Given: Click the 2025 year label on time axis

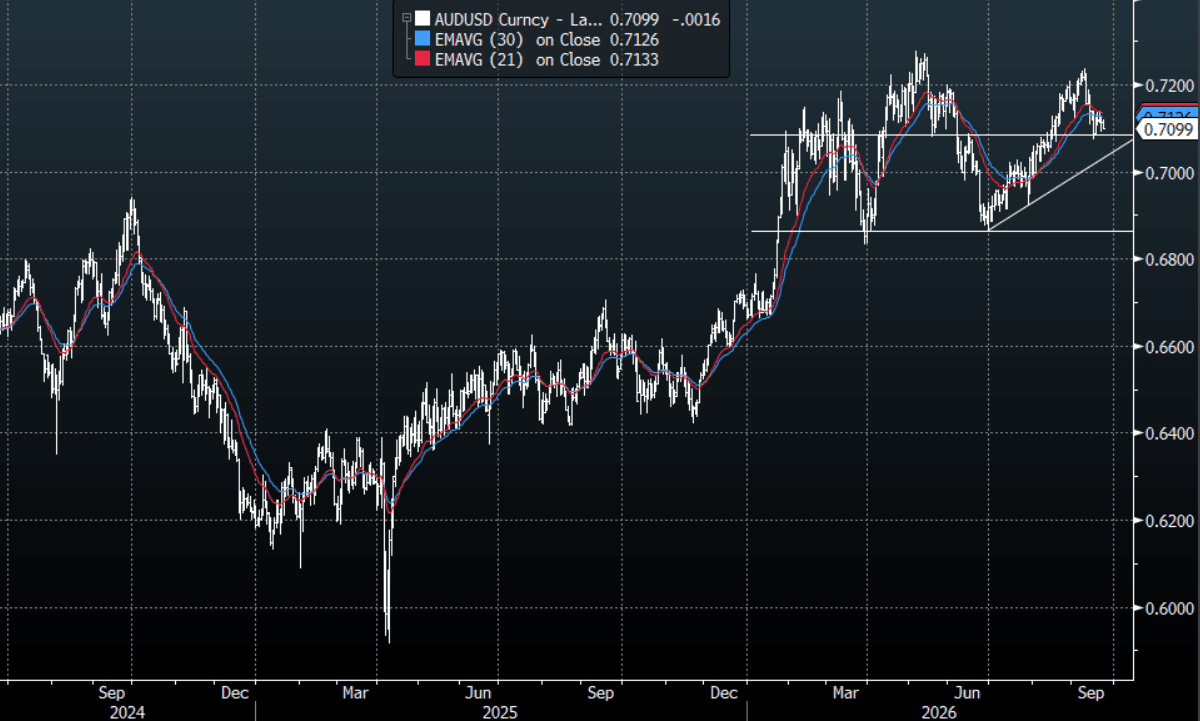Looking at the screenshot, I should pyautogui.click(x=500, y=712).
